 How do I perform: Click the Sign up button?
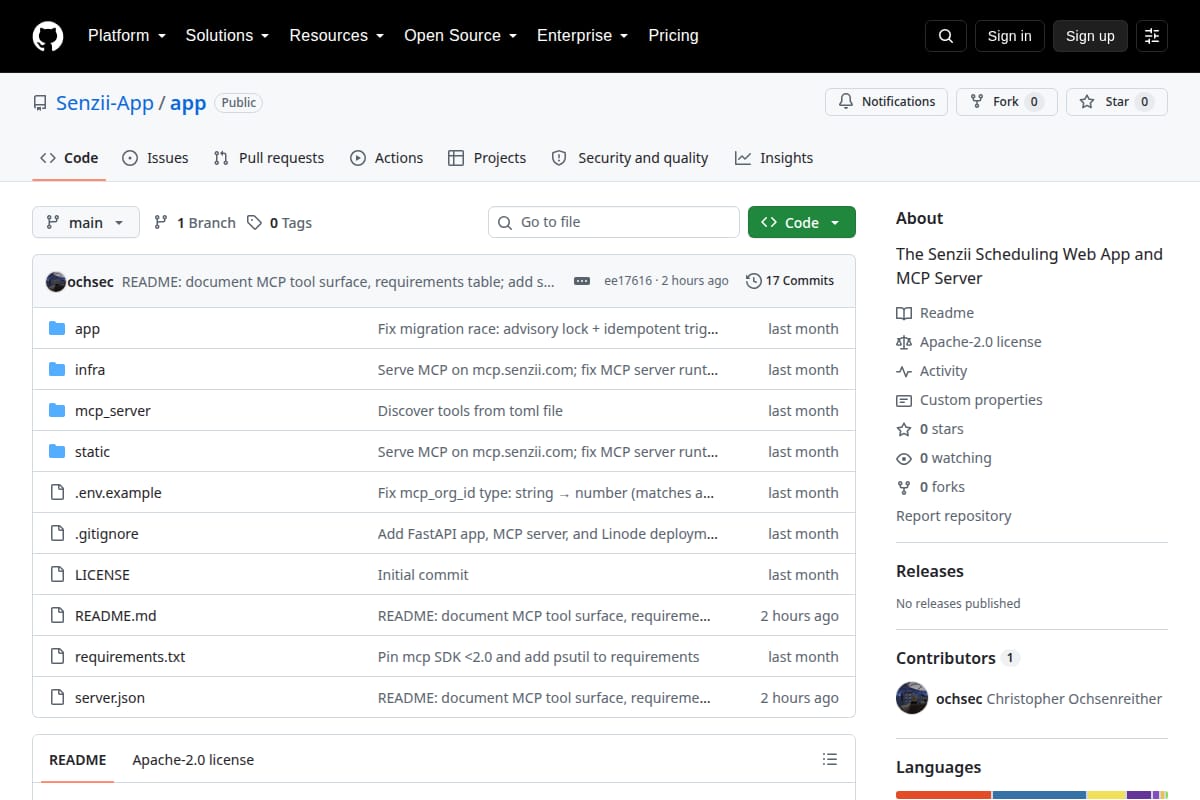[1090, 36]
